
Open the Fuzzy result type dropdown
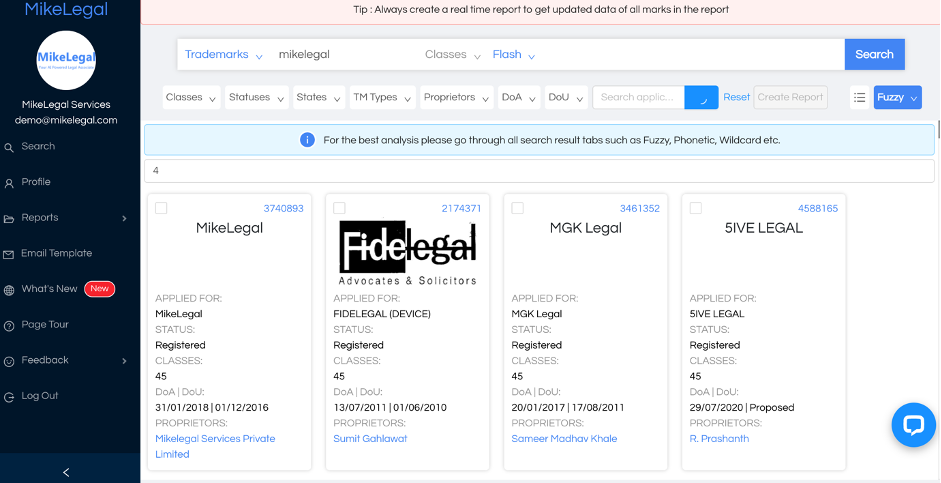click(x=898, y=97)
